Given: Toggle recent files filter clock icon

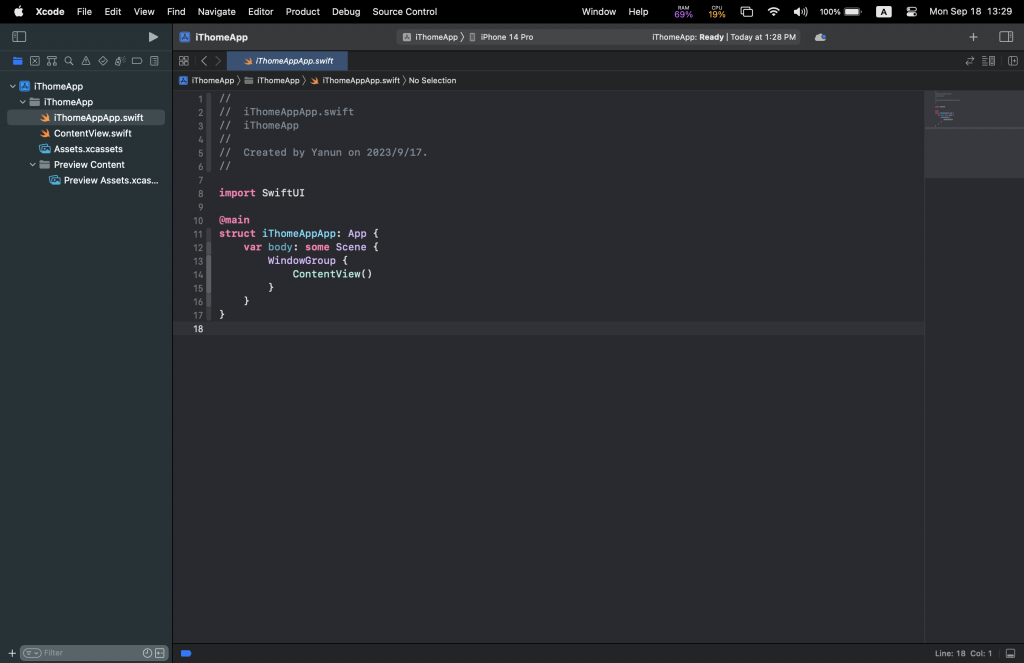Looking at the screenshot, I should pos(148,653).
